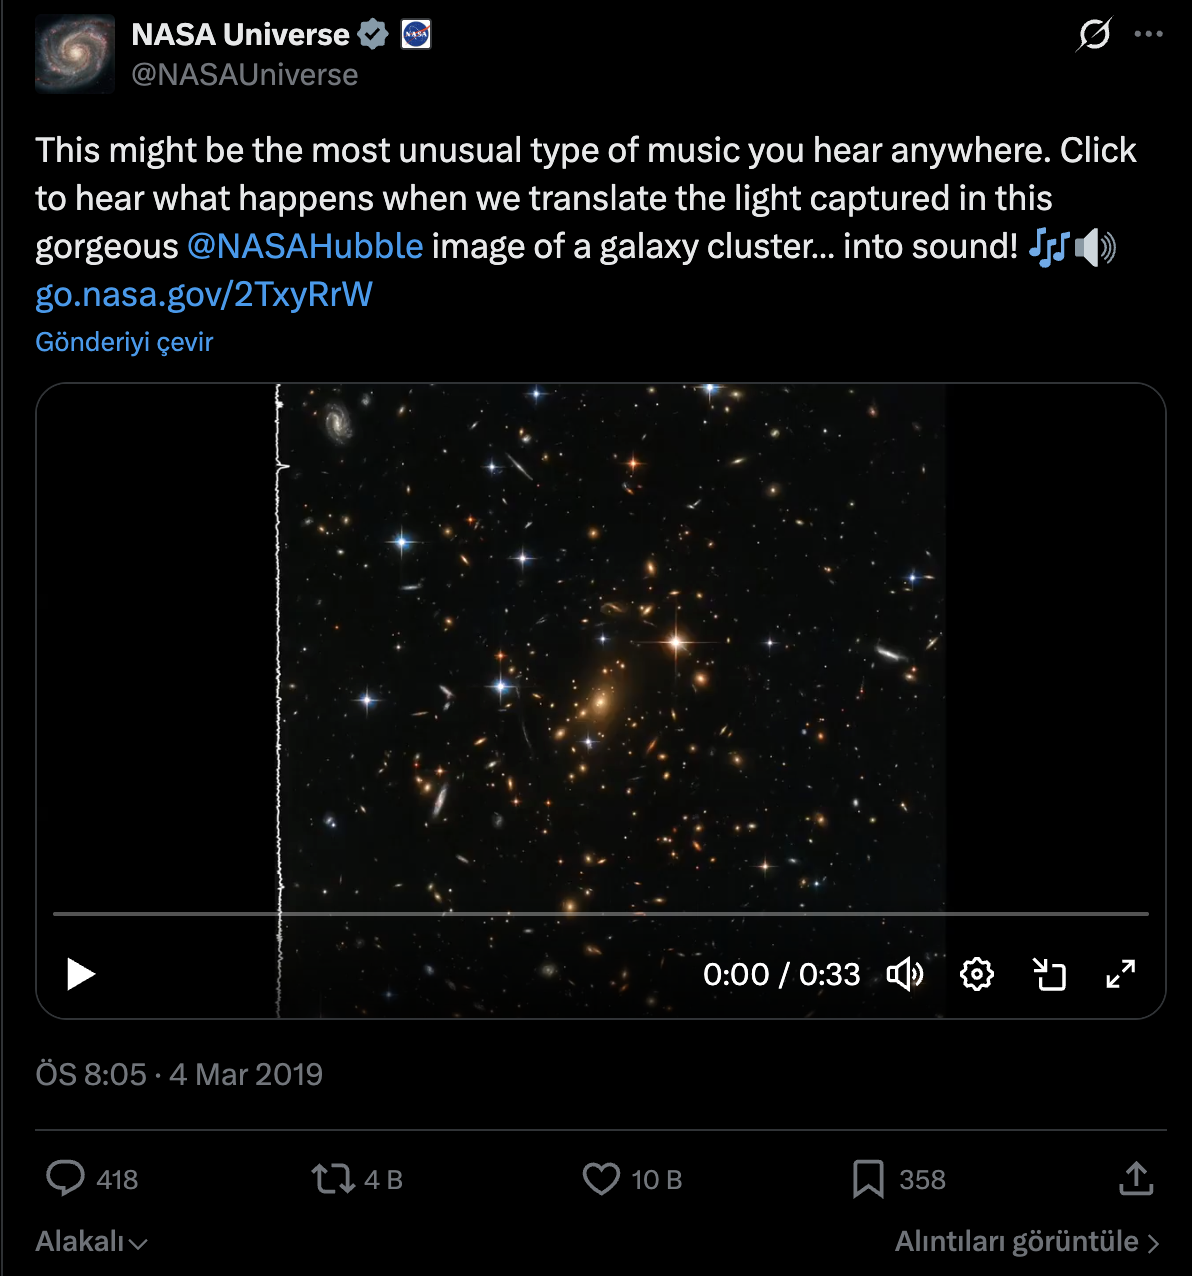The height and width of the screenshot is (1276, 1192).
Task: Click the Grok icon near the top
Action: tap(1094, 35)
